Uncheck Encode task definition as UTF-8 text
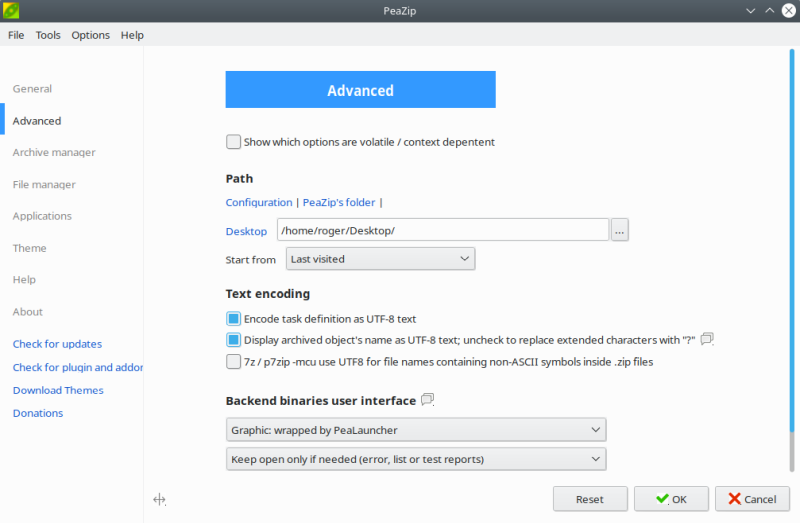This screenshot has width=800, height=523. coord(234,319)
